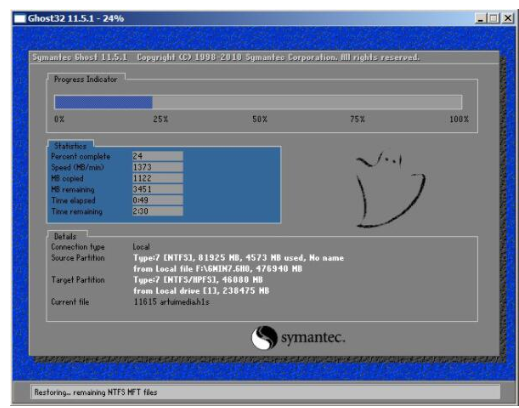Click the Symantec yin-yang logo
This screenshot has width=519, height=408.
(x=264, y=337)
